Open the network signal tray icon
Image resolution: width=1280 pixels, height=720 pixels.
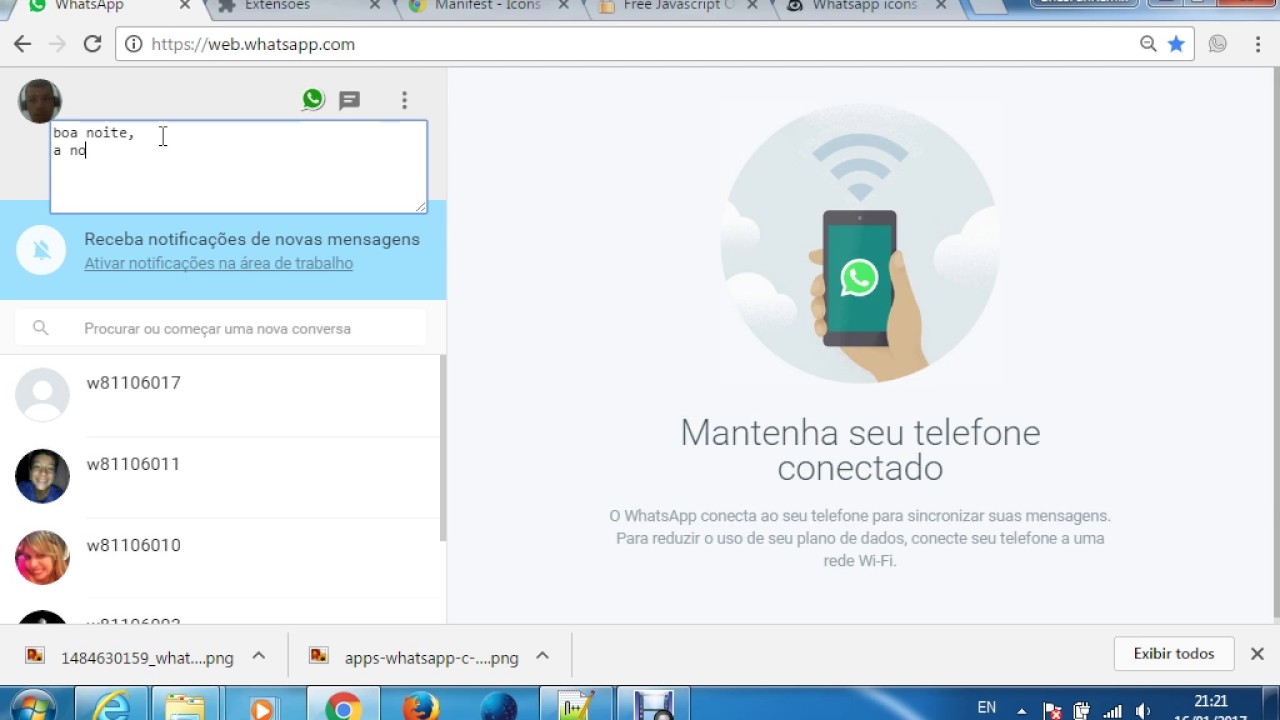coord(1112,711)
